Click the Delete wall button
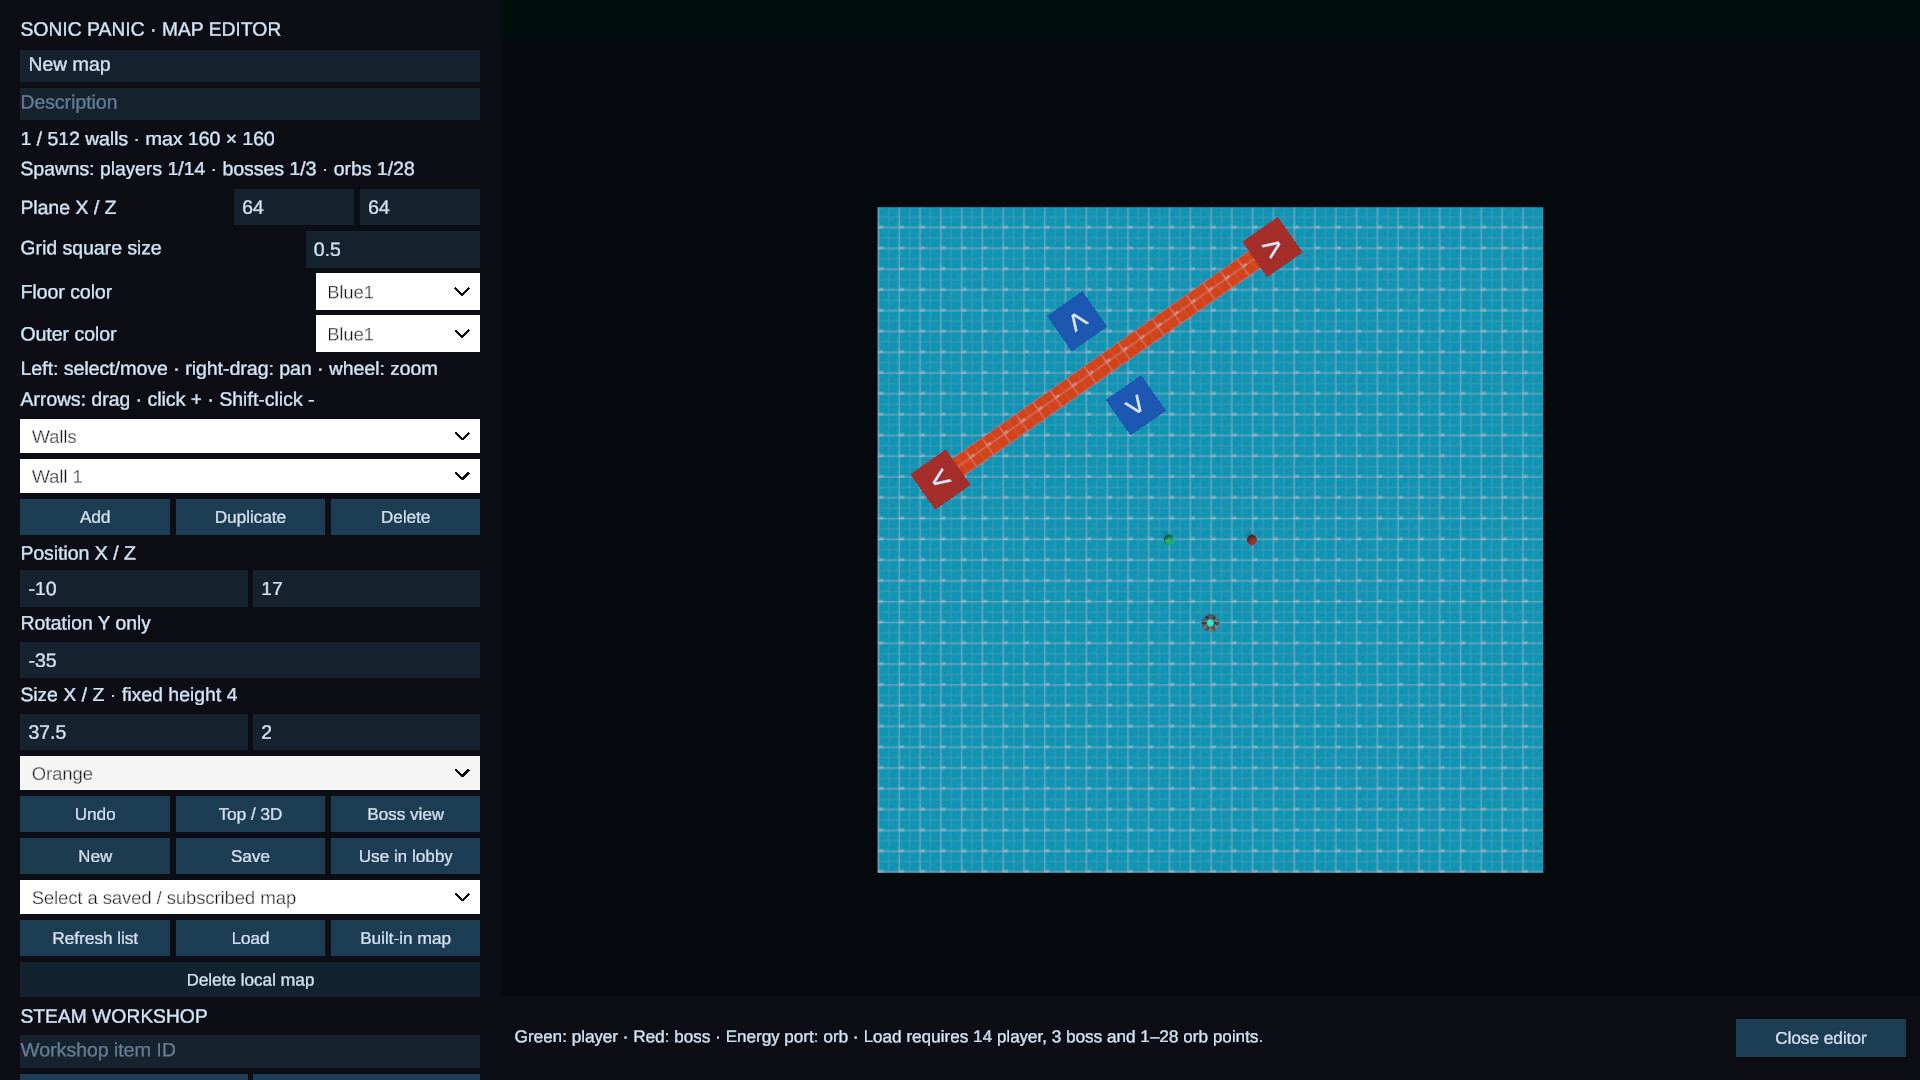The width and height of the screenshot is (1920, 1080). 405,517
